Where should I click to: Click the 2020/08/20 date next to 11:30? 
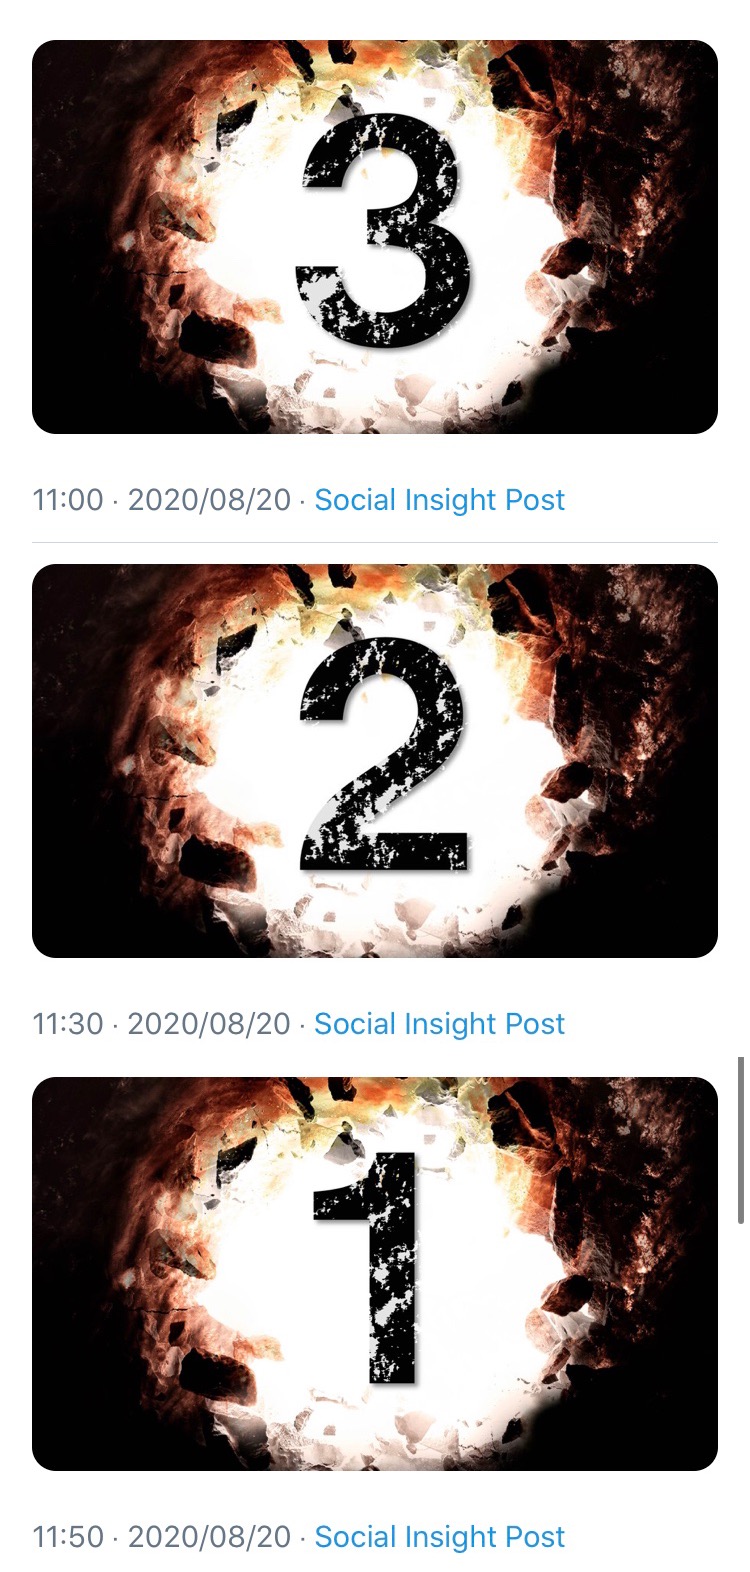coord(209,1024)
